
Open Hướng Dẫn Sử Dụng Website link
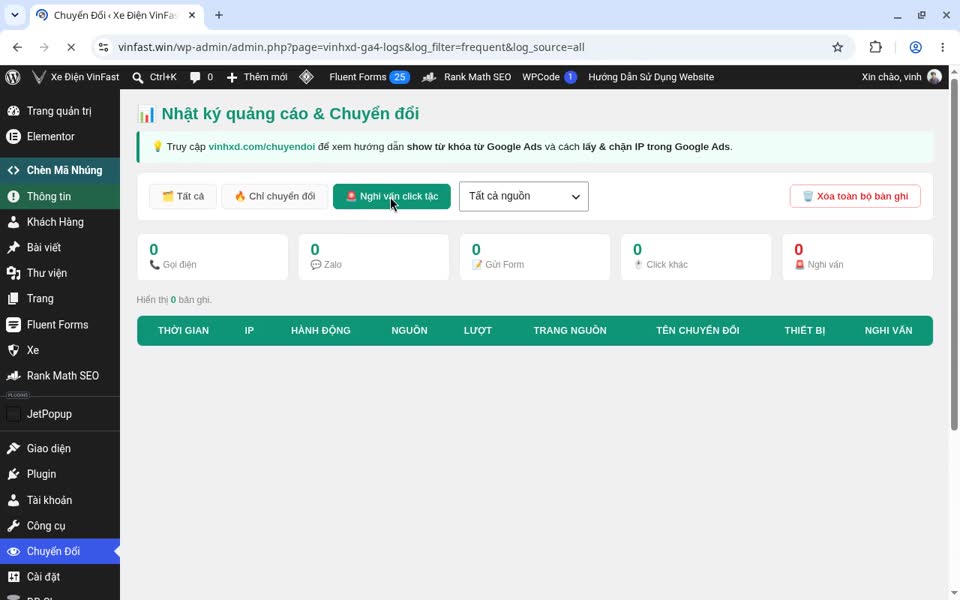pos(651,77)
